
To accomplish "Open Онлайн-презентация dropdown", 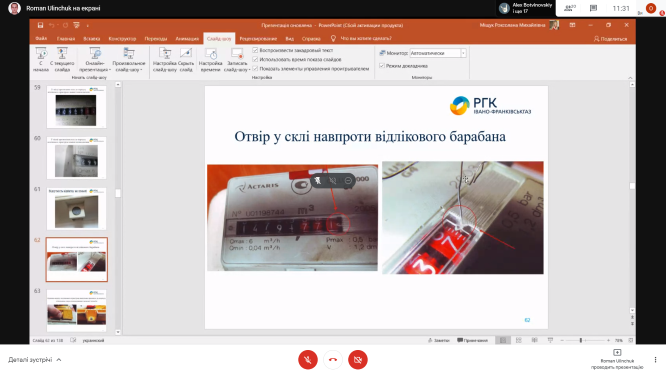I will (x=95, y=59).
